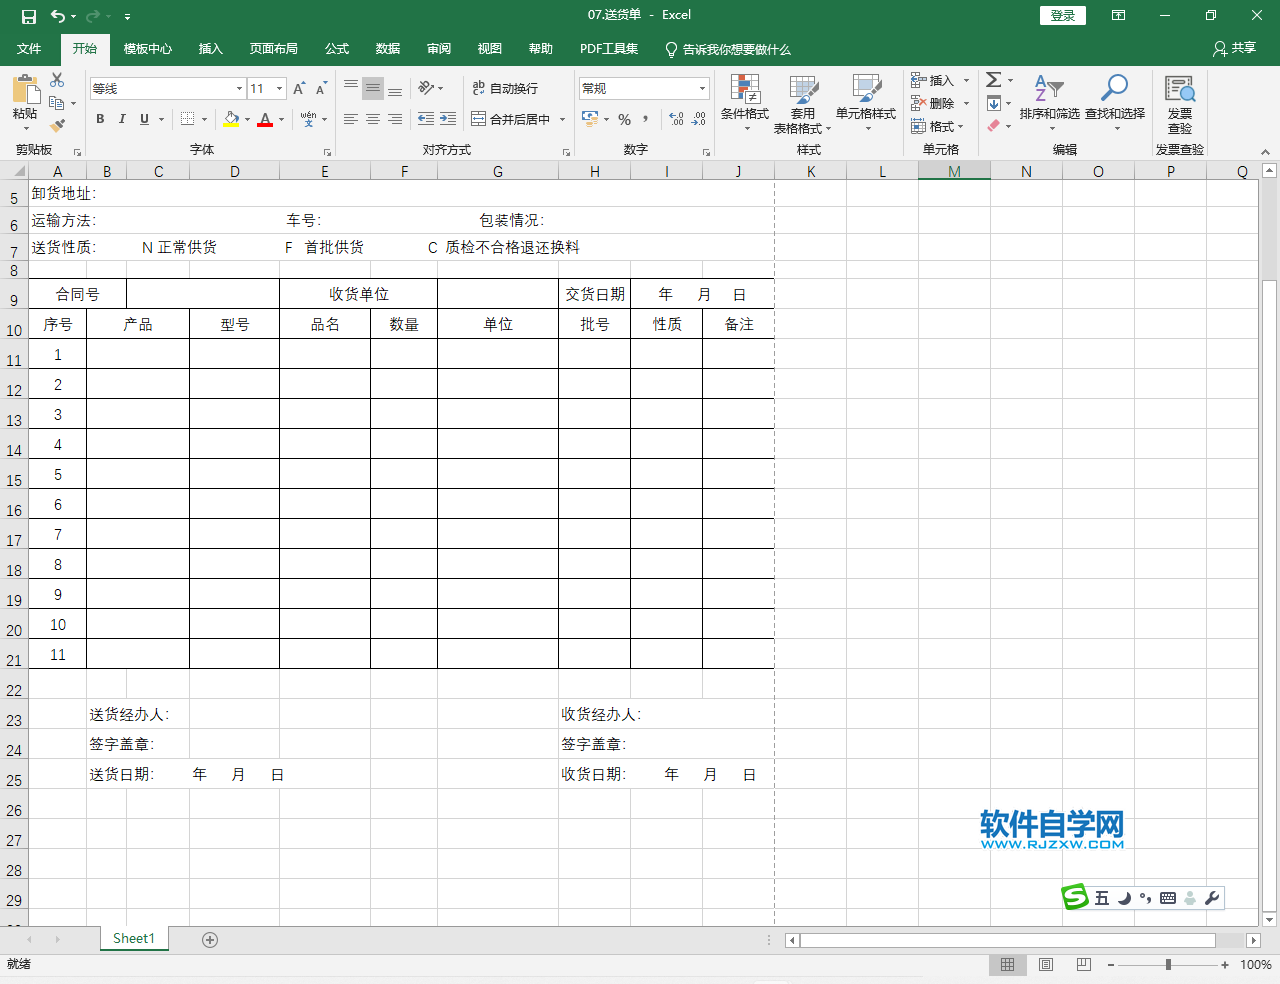Image resolution: width=1280 pixels, height=984 pixels.
Task: Toggle middle vertical alignment
Action: click(373, 88)
